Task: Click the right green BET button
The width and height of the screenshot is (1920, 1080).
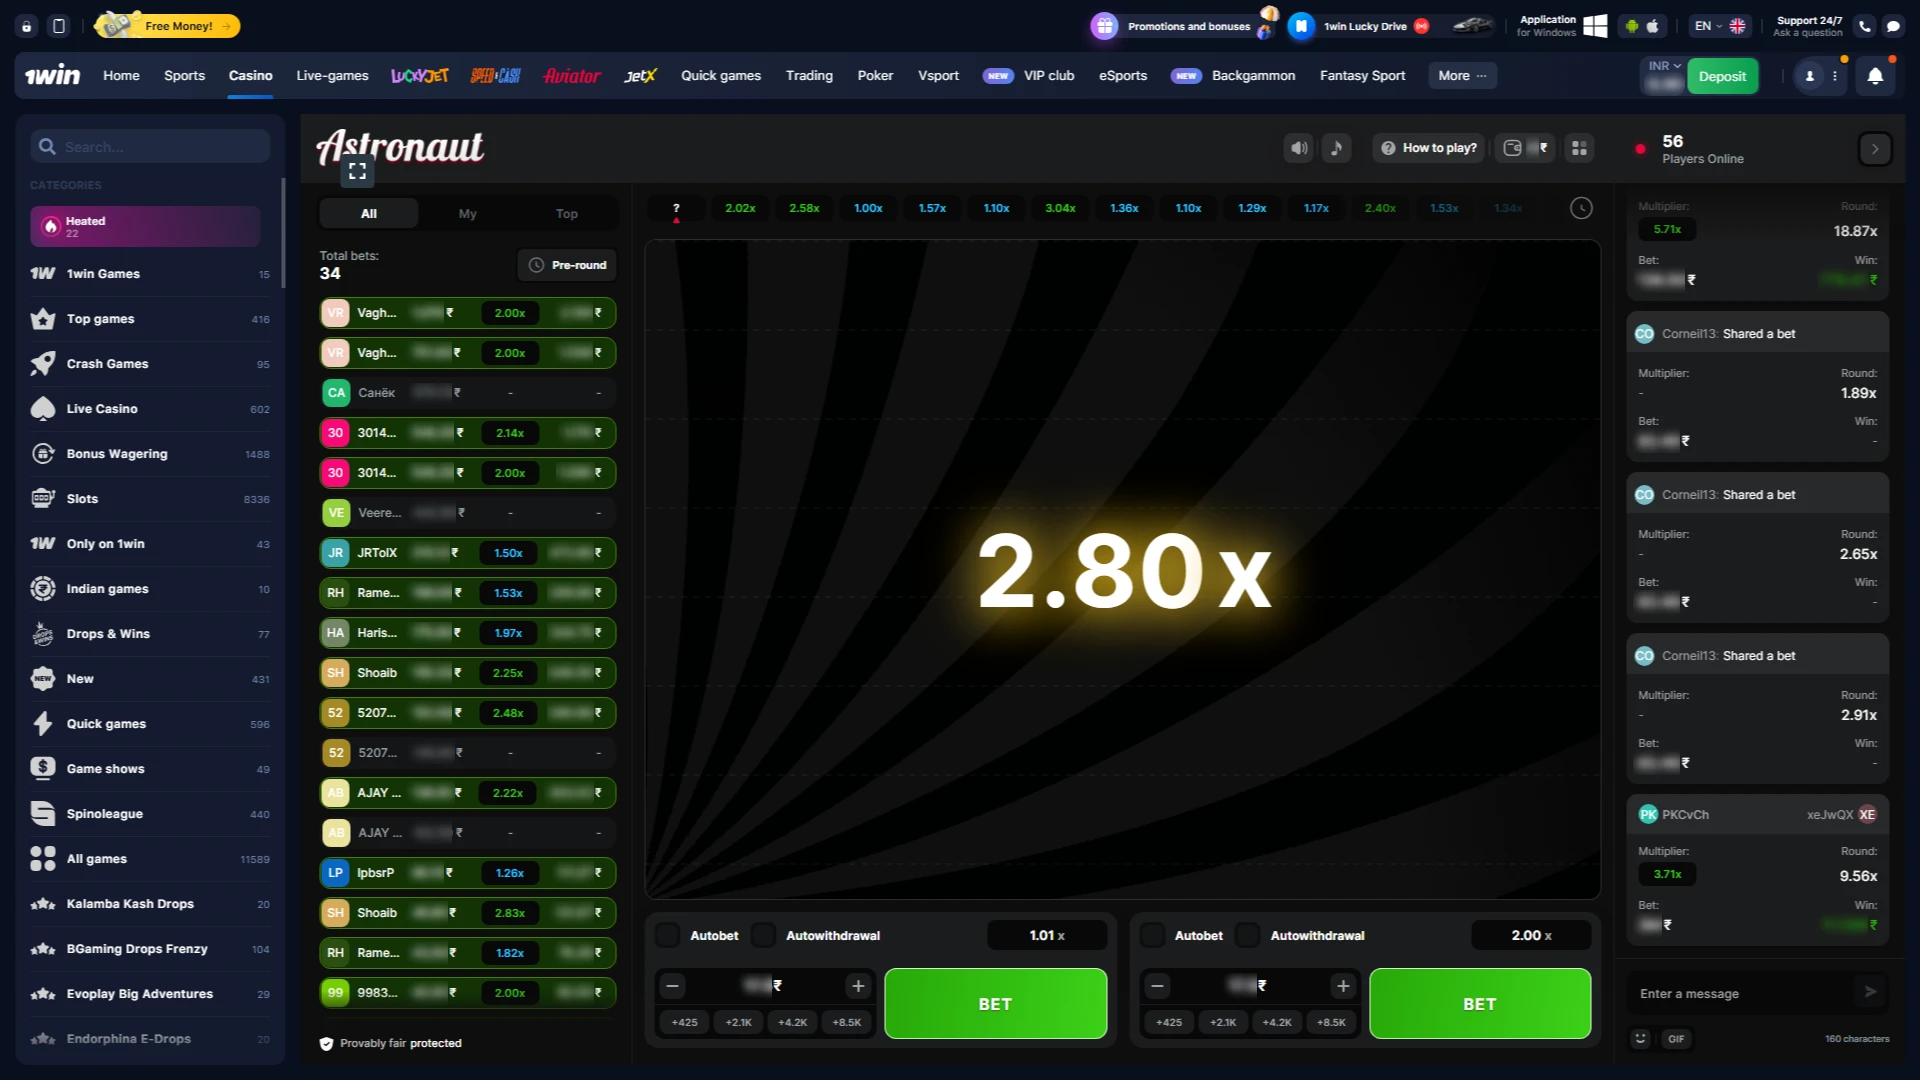Action: pyautogui.click(x=1480, y=1003)
